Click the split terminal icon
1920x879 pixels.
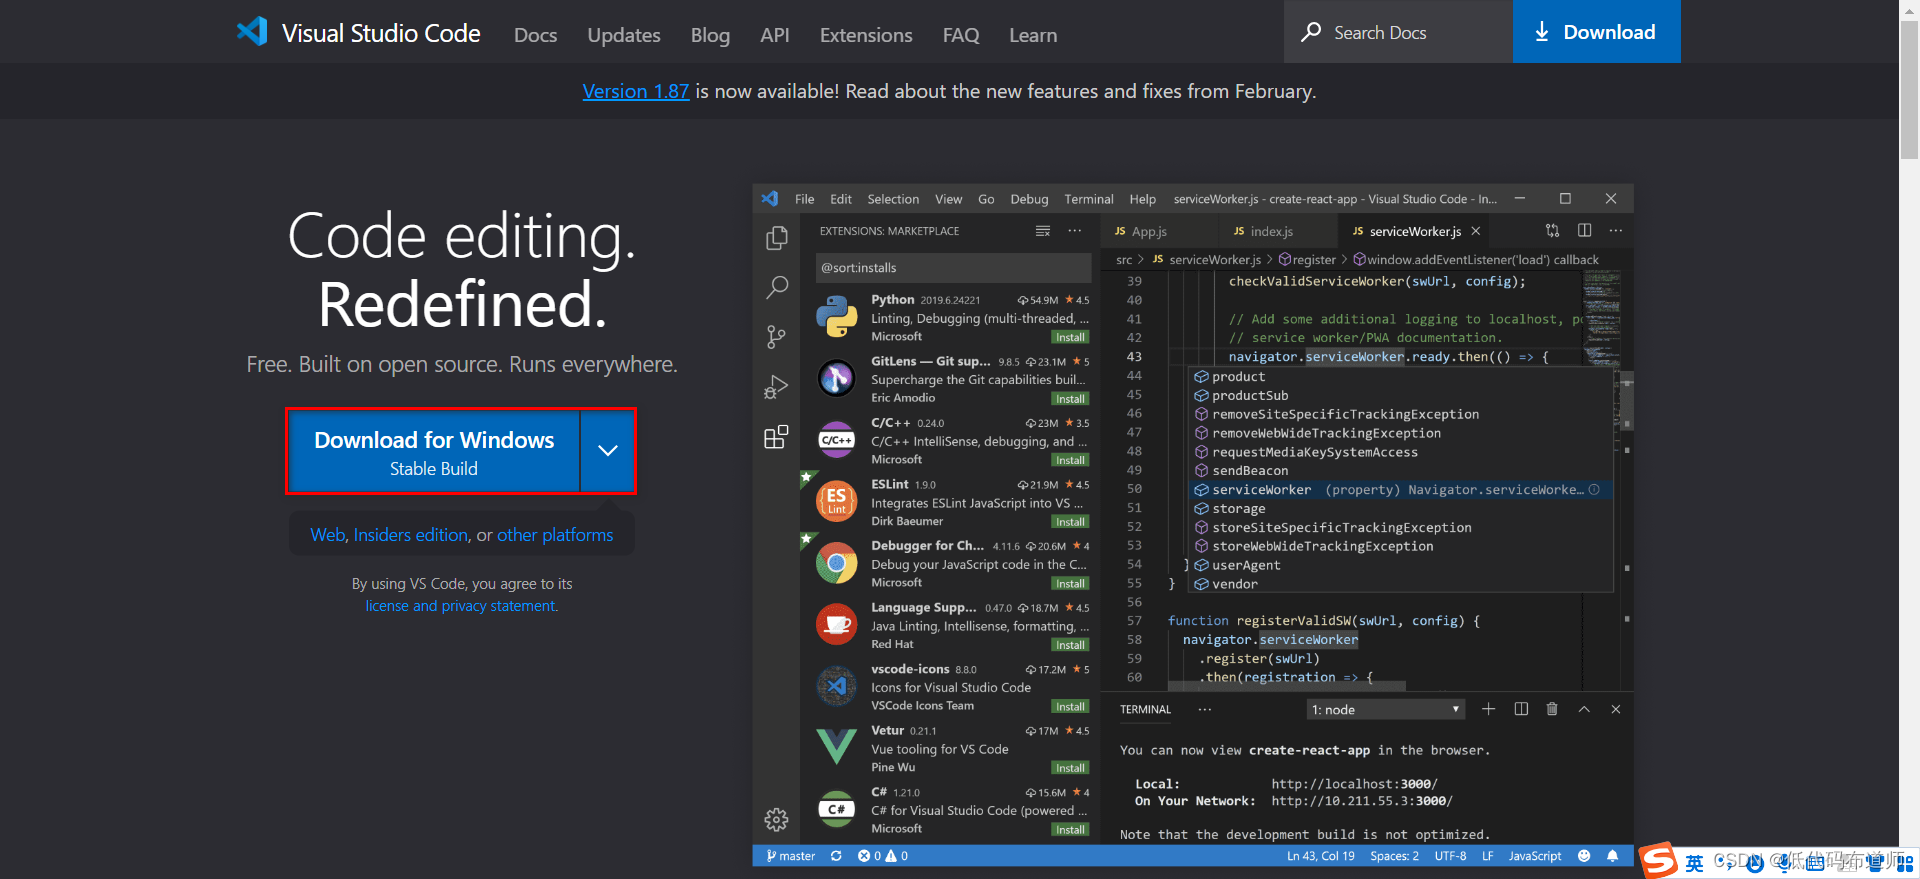tap(1521, 709)
